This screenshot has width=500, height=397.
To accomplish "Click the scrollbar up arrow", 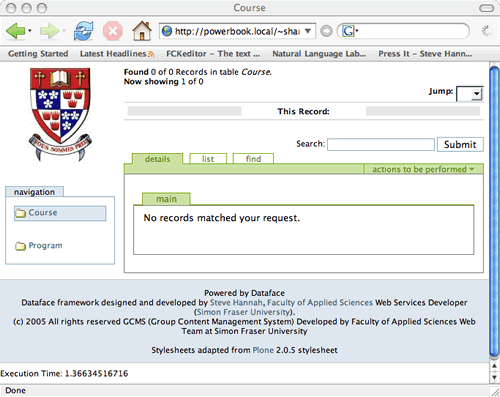I will coord(494,366).
